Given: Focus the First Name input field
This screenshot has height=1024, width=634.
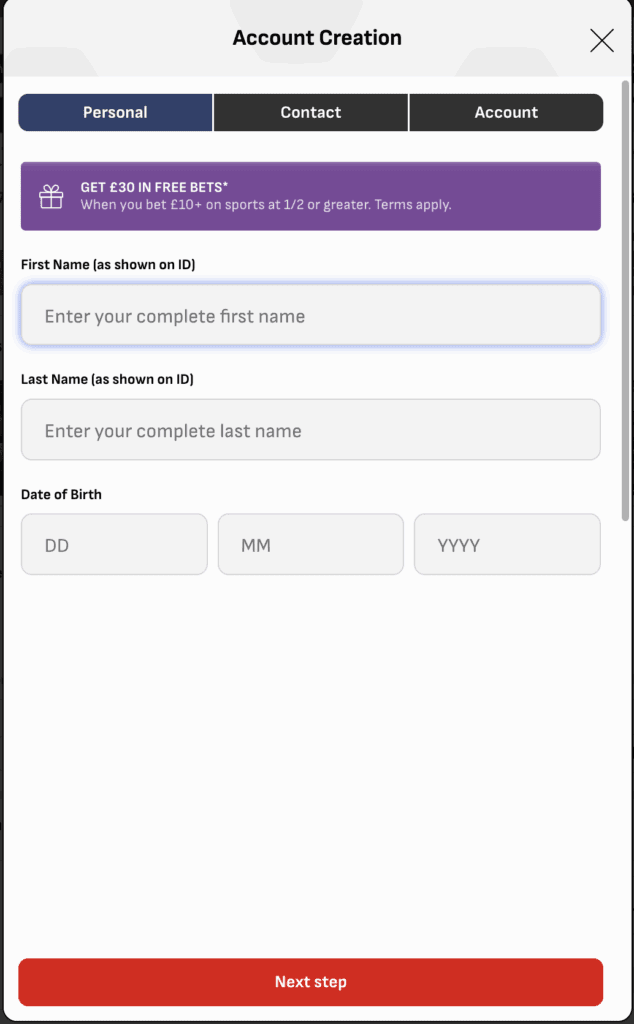Looking at the screenshot, I should click(311, 315).
